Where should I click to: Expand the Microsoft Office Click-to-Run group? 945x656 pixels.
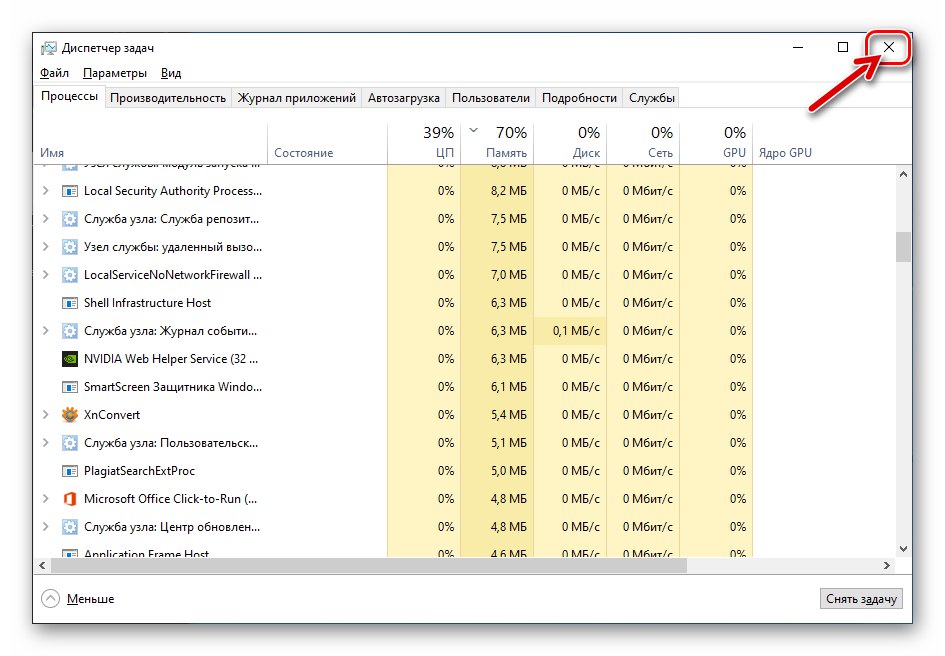(x=45, y=499)
